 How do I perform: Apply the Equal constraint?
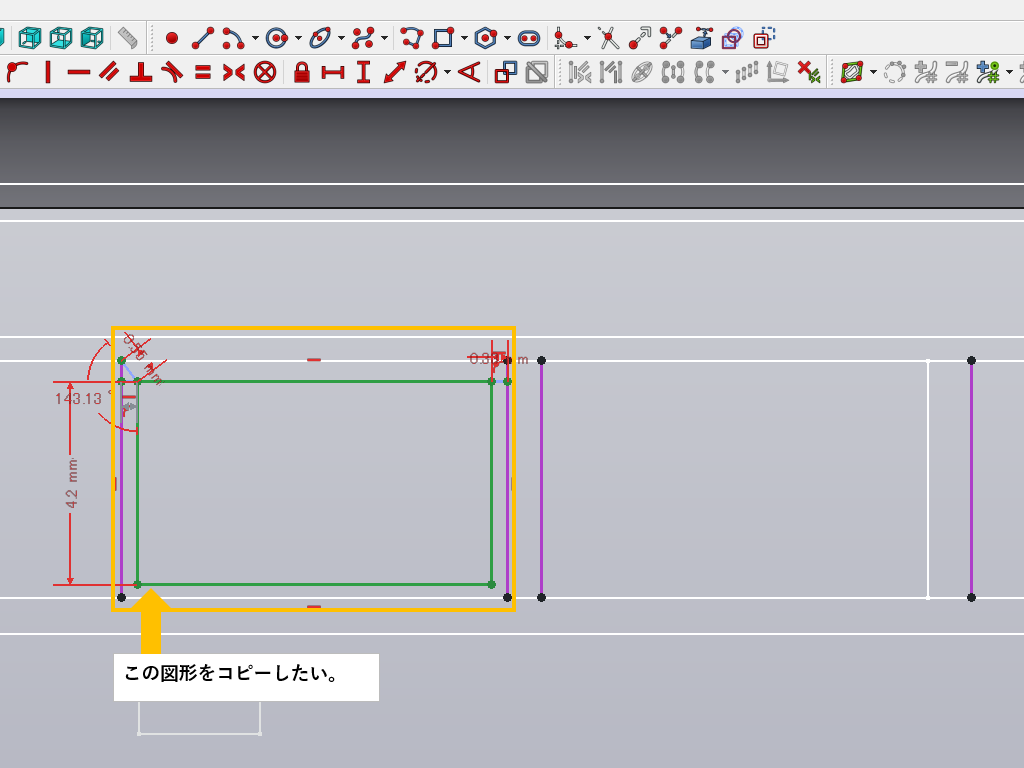203,72
